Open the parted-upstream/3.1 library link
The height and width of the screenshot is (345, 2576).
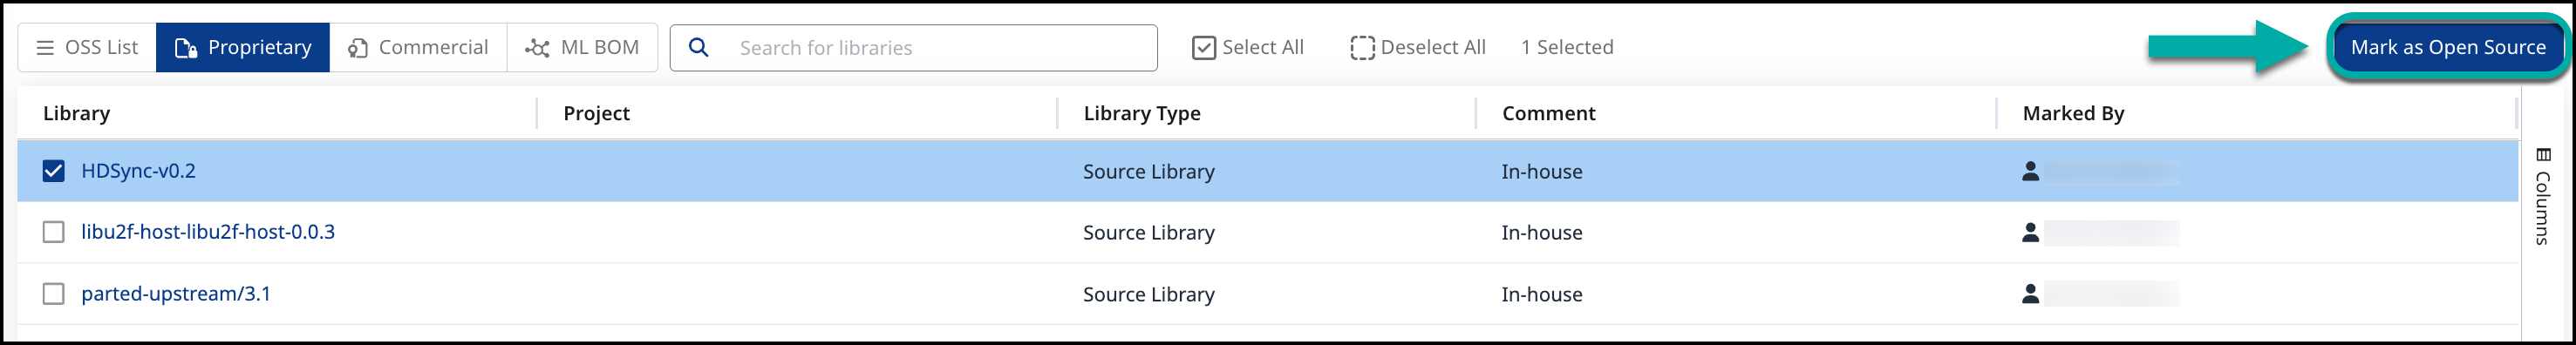(176, 293)
